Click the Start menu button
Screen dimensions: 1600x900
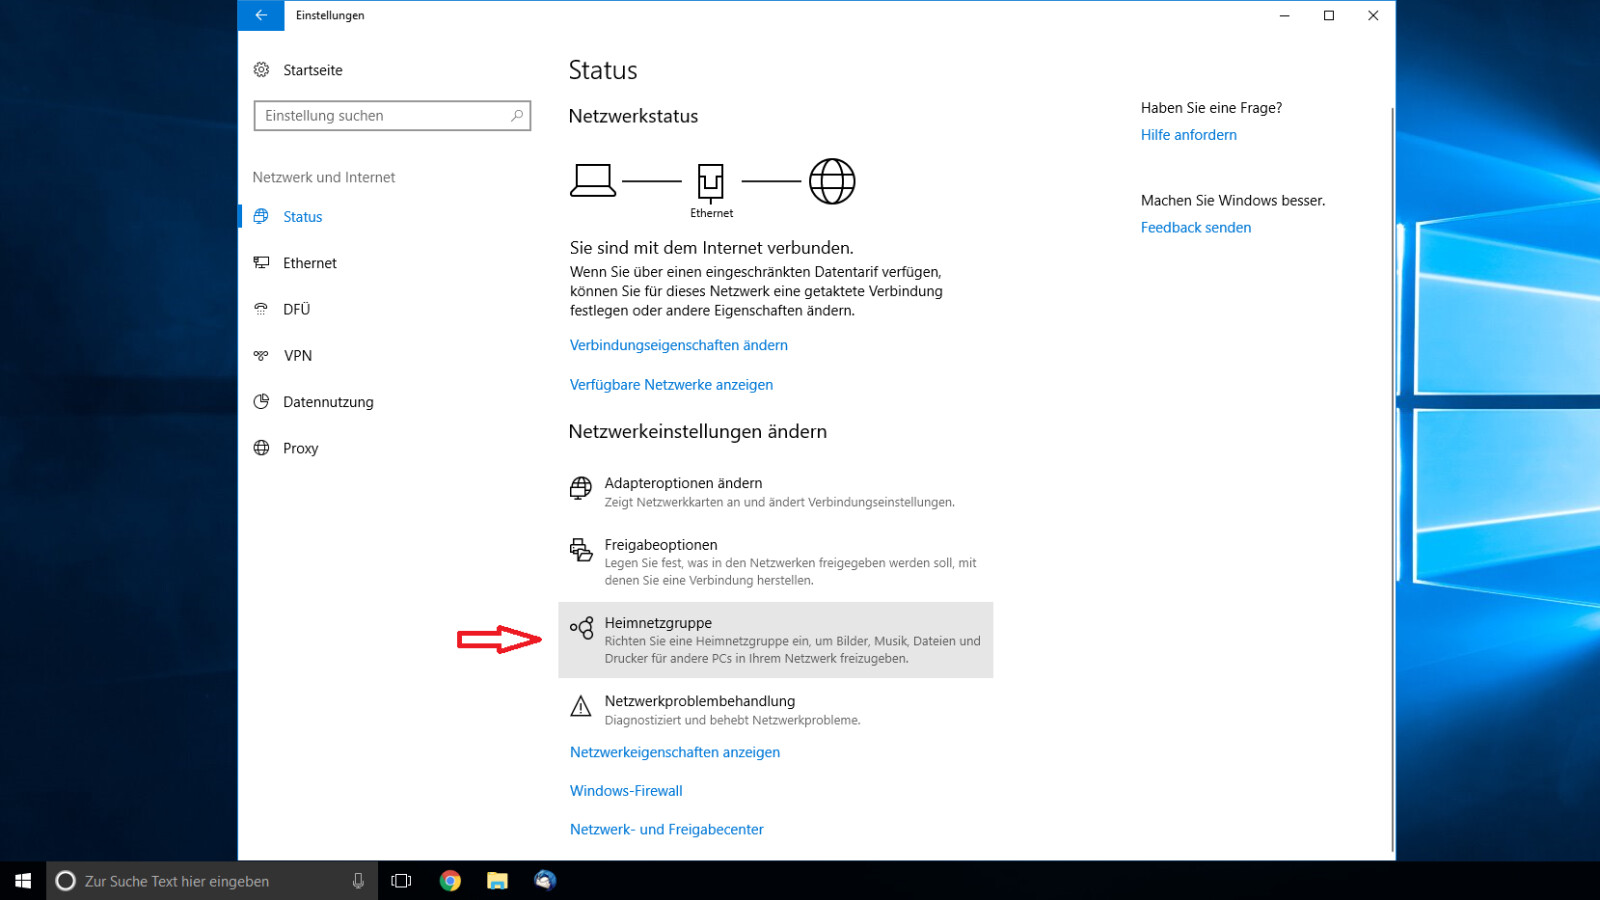tap(21, 880)
